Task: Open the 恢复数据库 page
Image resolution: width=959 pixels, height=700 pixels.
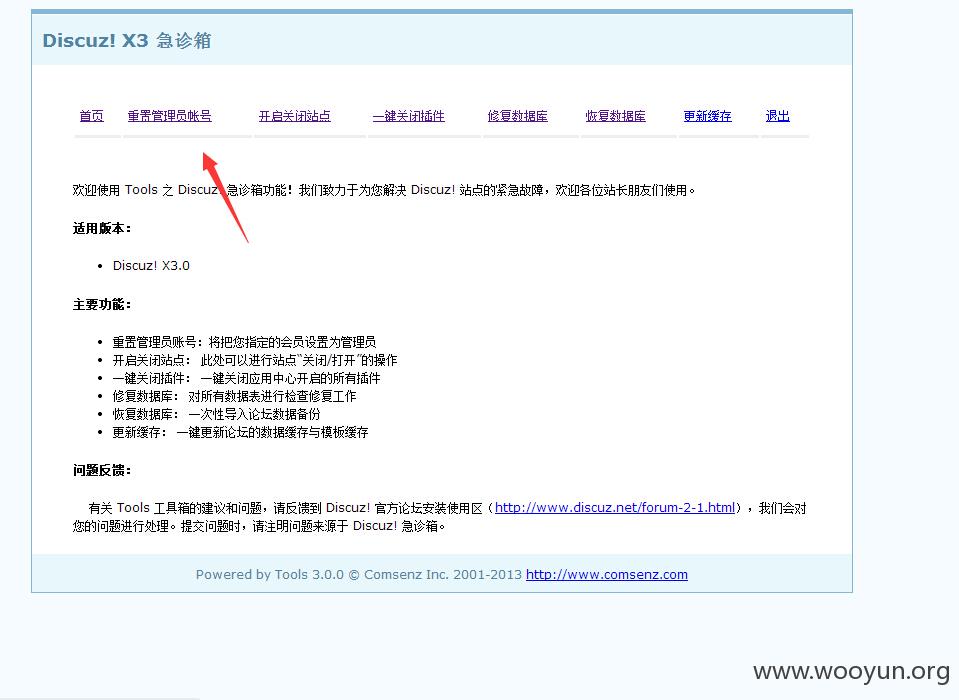Action: pos(615,116)
